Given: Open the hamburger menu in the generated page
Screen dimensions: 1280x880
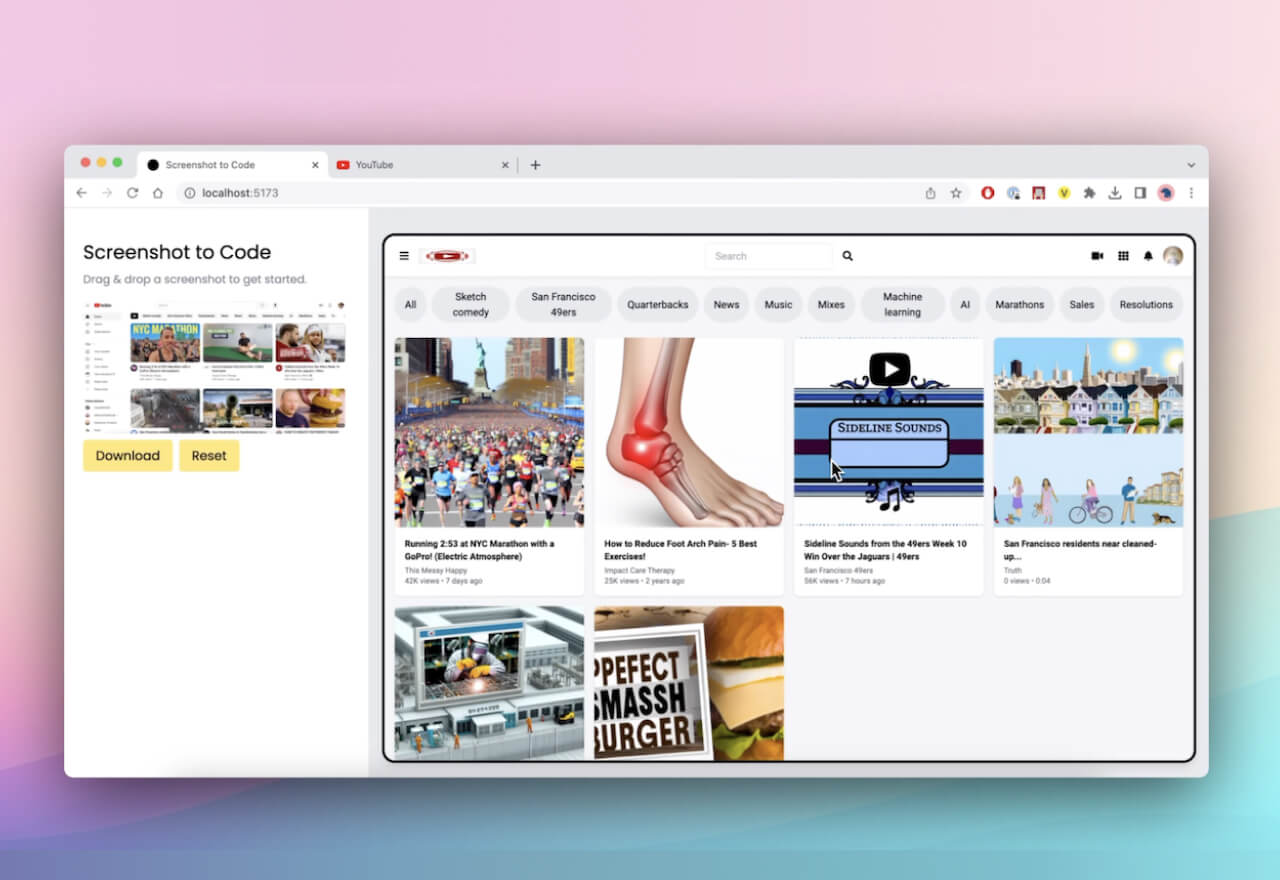Looking at the screenshot, I should [x=404, y=256].
